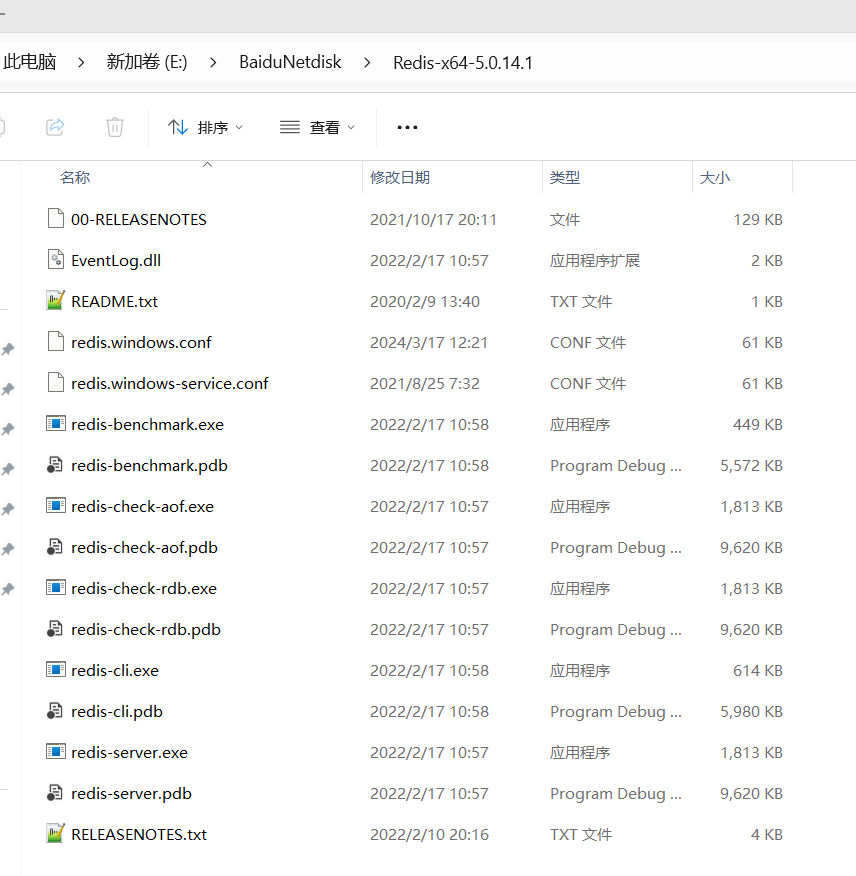Screen dimensions: 856x876
Task: Select the redis-check-aof.exe application icon
Action: pyautogui.click(x=56, y=506)
